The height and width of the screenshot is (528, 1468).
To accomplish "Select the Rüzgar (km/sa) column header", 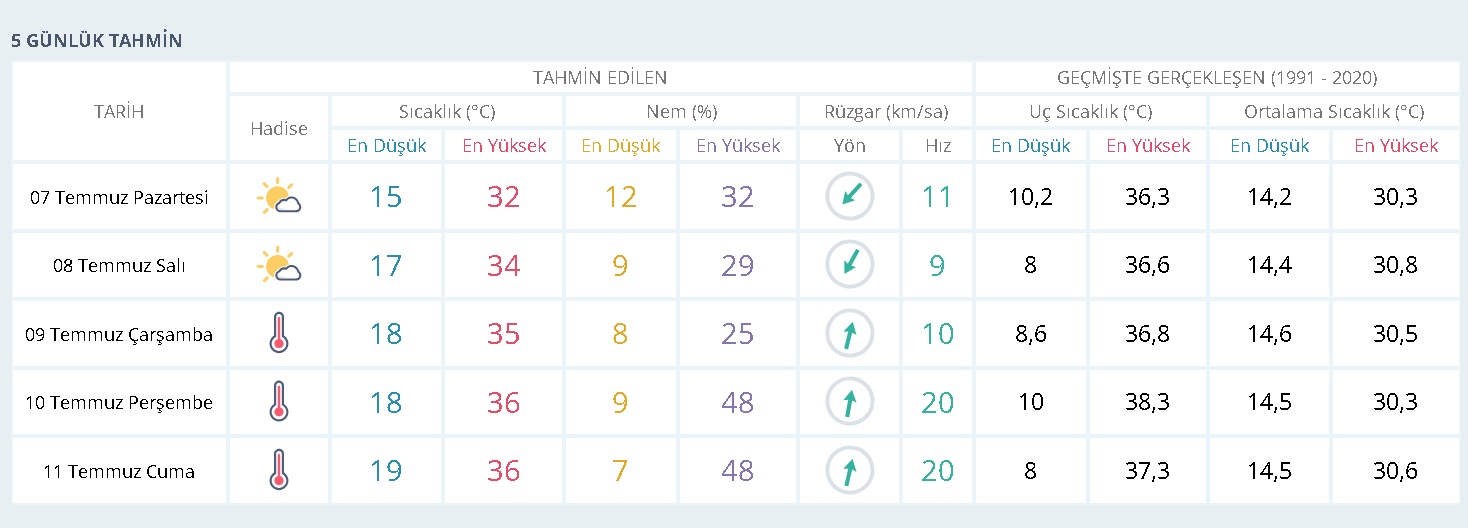I will [x=884, y=111].
